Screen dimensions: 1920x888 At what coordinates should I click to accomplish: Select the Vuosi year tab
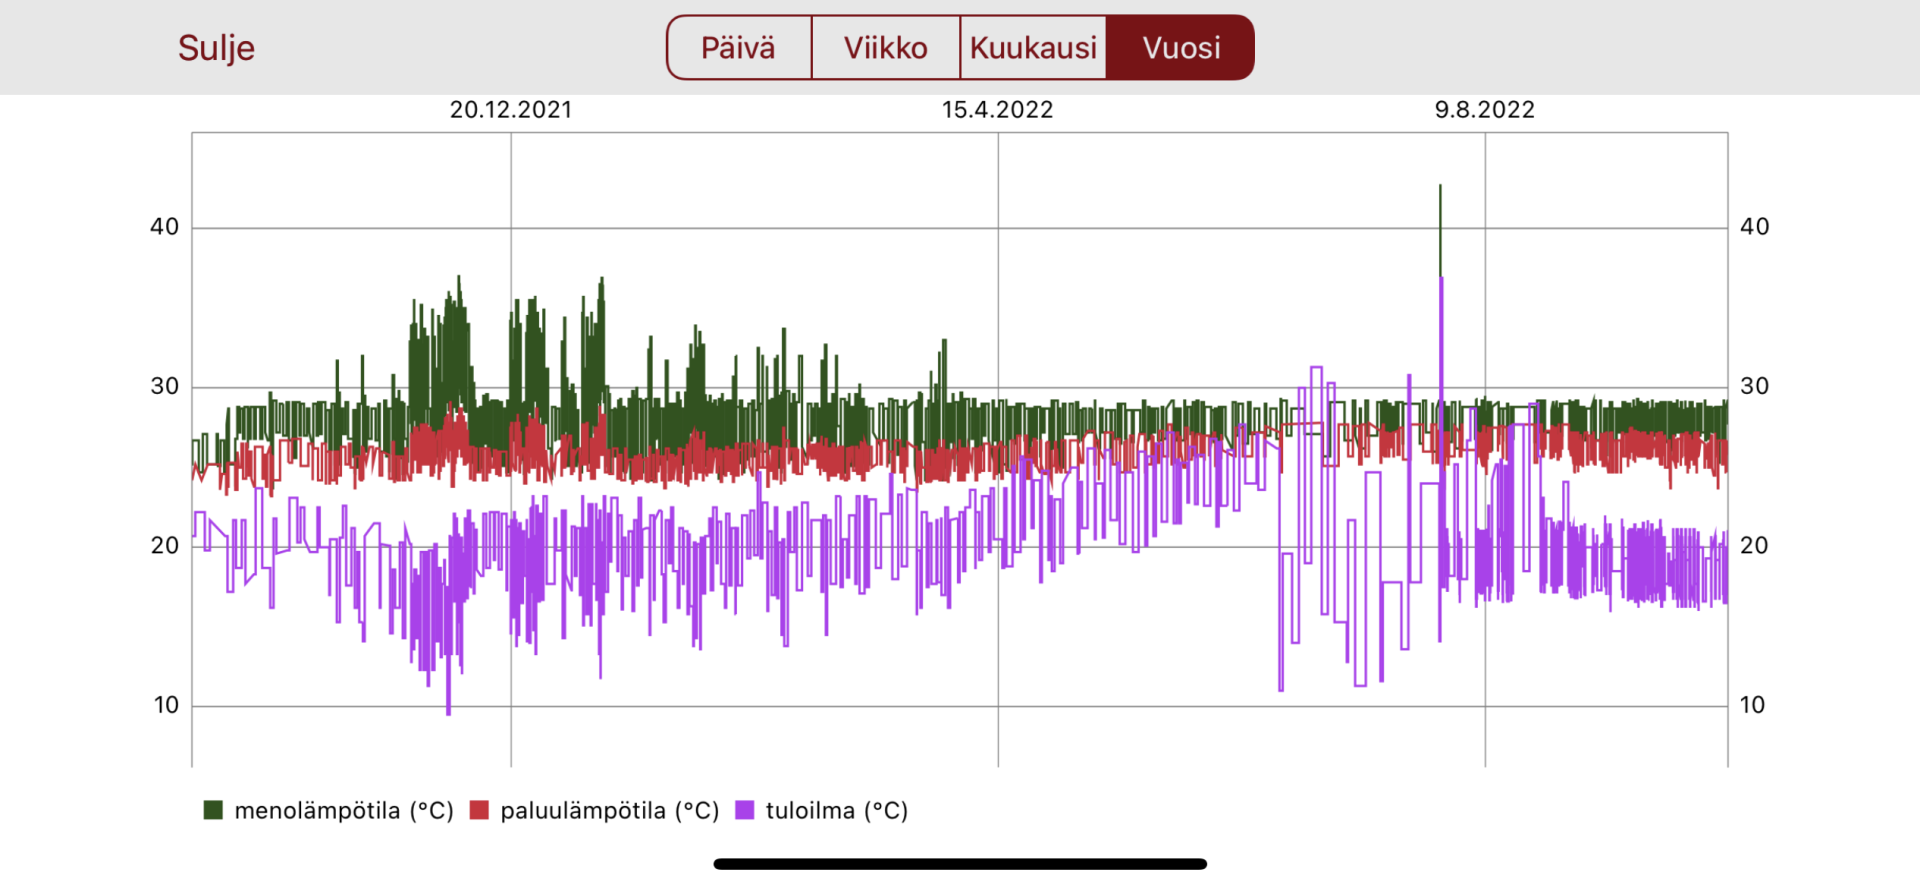click(x=1181, y=48)
